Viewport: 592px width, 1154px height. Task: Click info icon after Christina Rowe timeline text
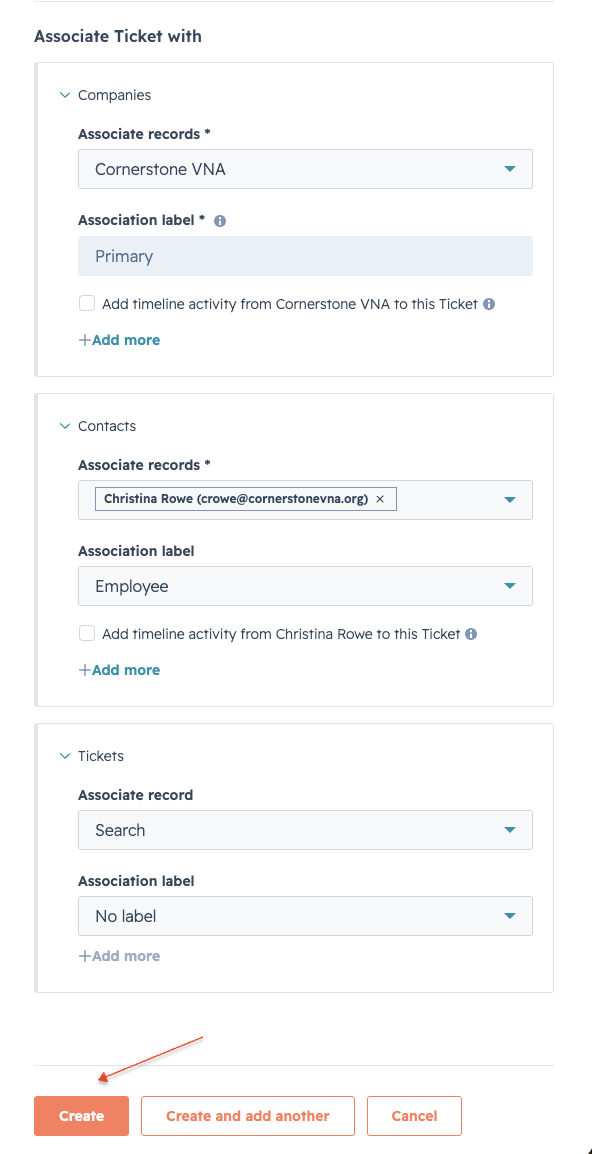[x=471, y=634]
